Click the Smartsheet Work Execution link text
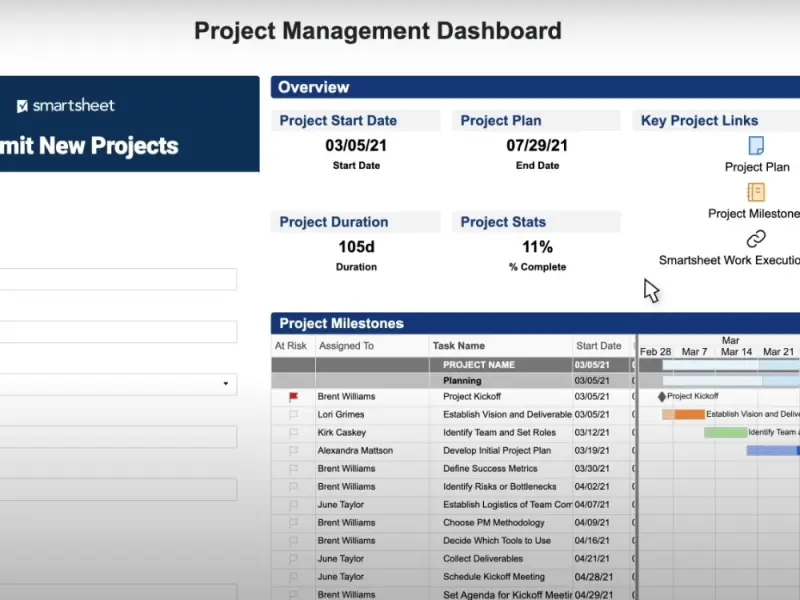 (x=728, y=260)
